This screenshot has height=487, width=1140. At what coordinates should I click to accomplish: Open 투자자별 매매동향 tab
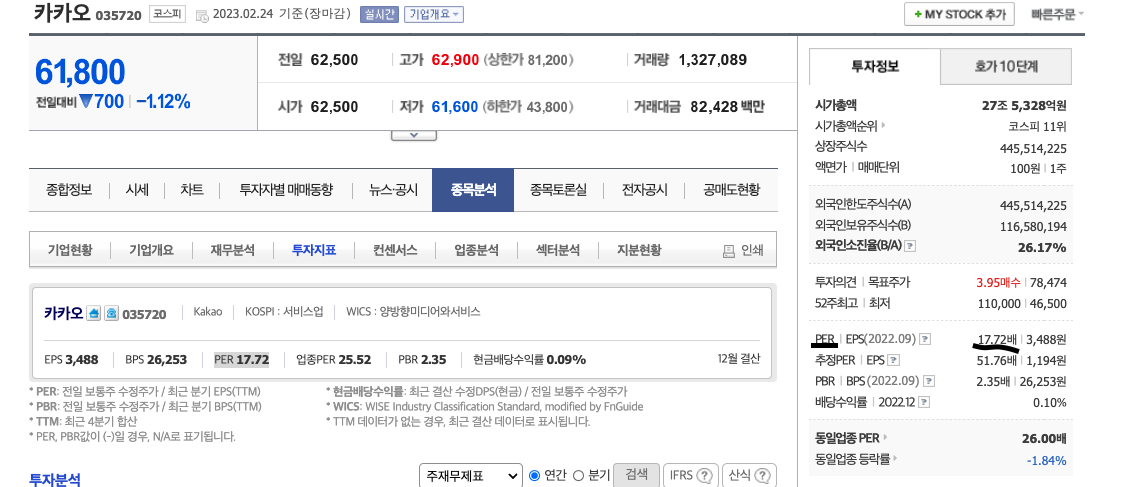(x=286, y=190)
